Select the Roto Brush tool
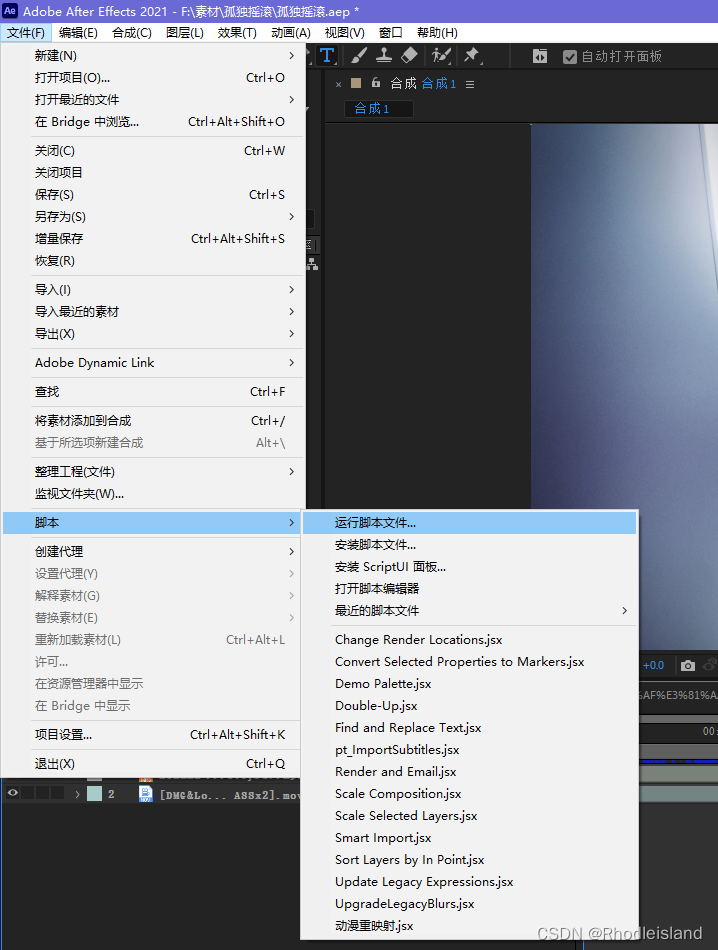 click(x=441, y=56)
